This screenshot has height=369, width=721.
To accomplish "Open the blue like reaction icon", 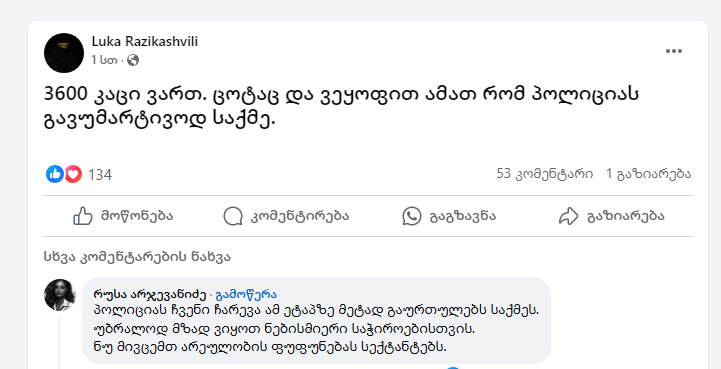I will 55,174.
